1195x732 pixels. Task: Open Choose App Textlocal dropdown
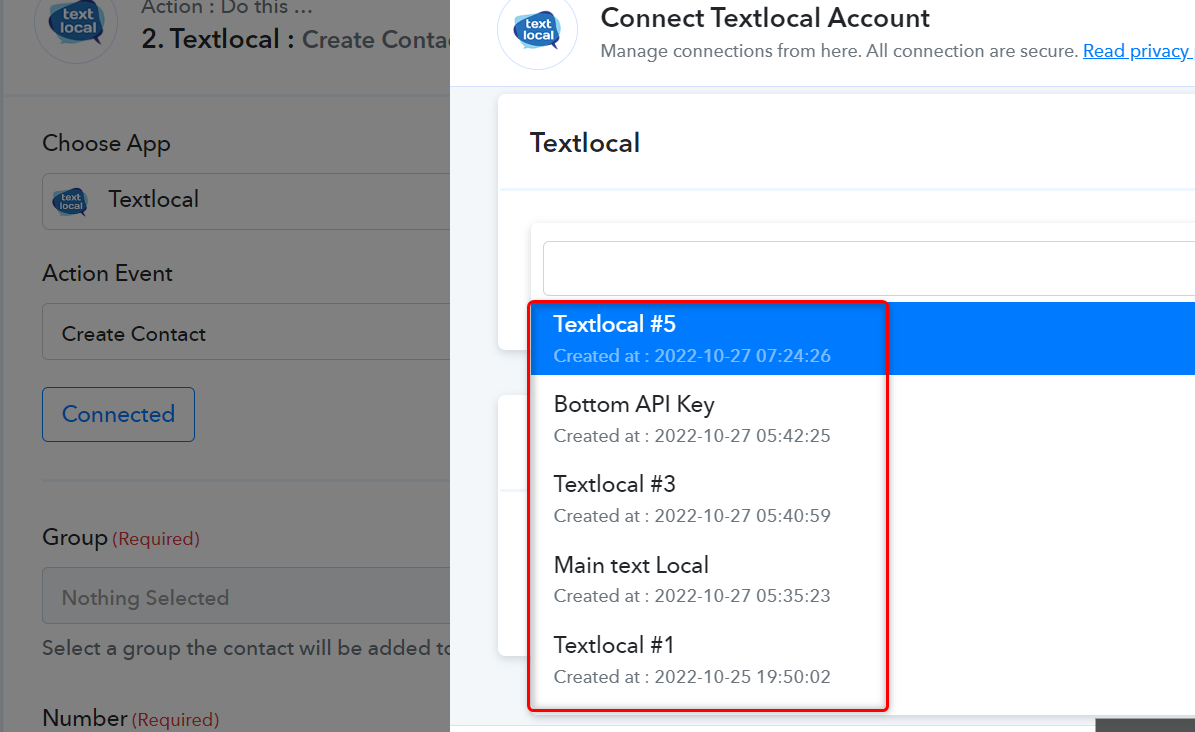tap(245, 201)
